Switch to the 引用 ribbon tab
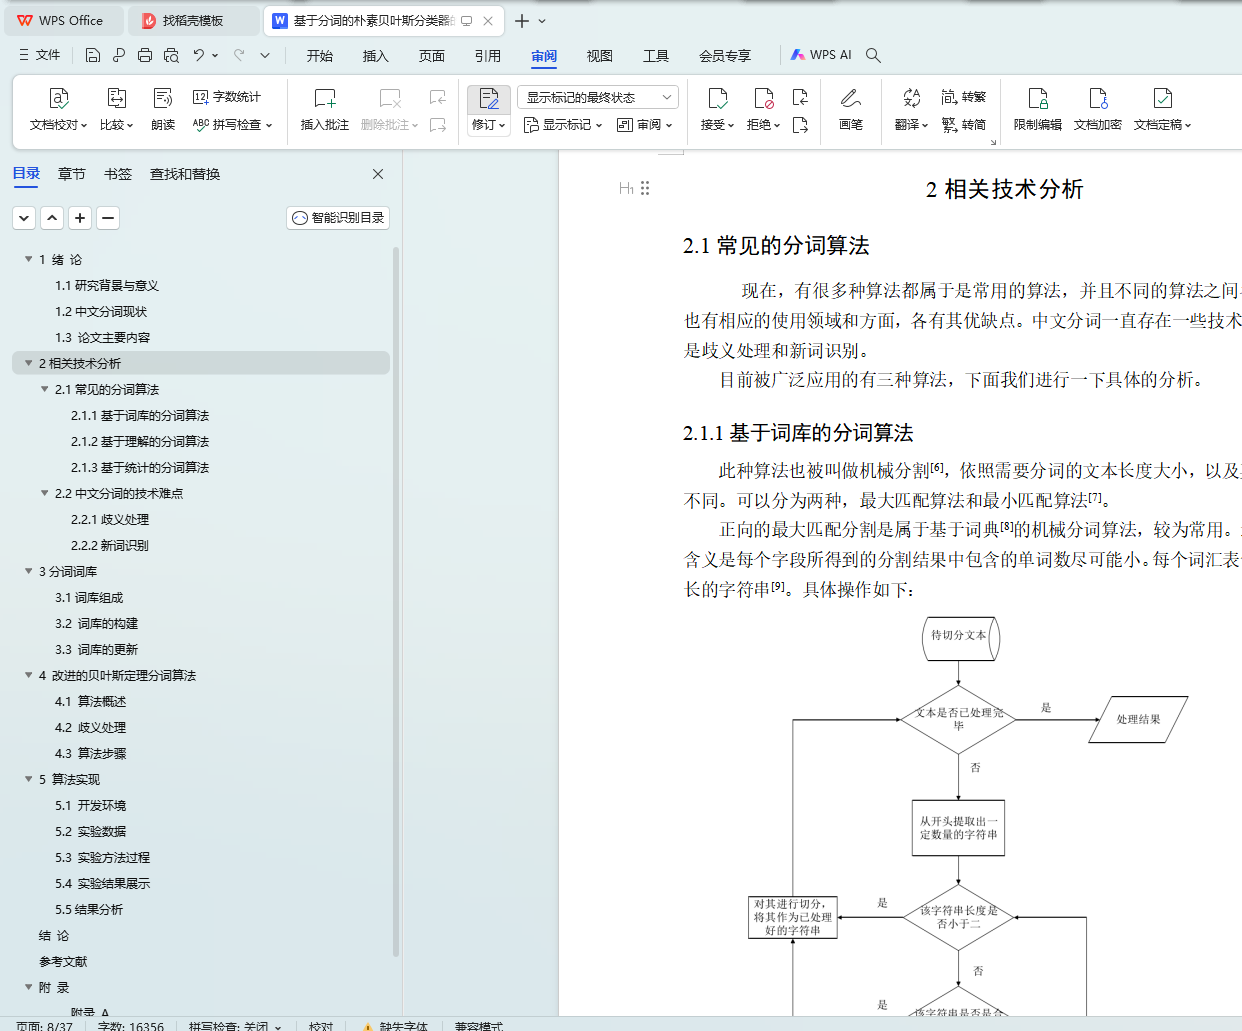The image size is (1242, 1031). pyautogui.click(x=488, y=56)
